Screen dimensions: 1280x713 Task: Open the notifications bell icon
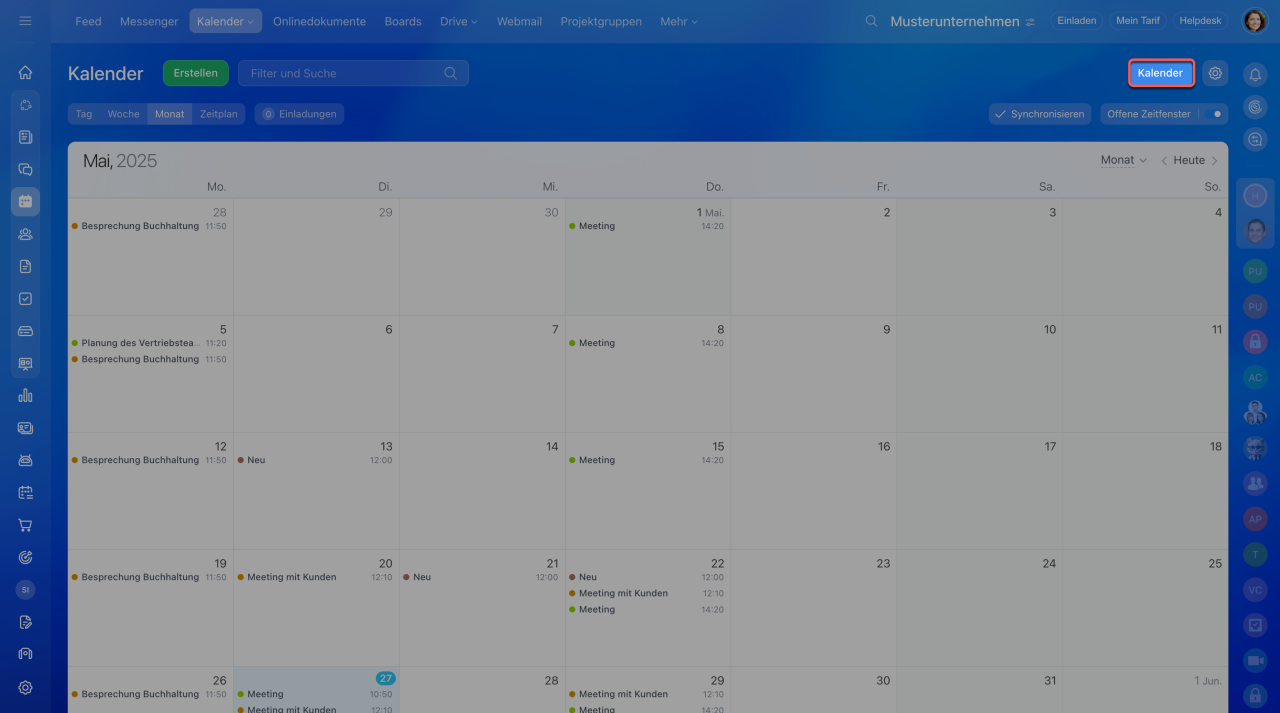pyautogui.click(x=1255, y=74)
